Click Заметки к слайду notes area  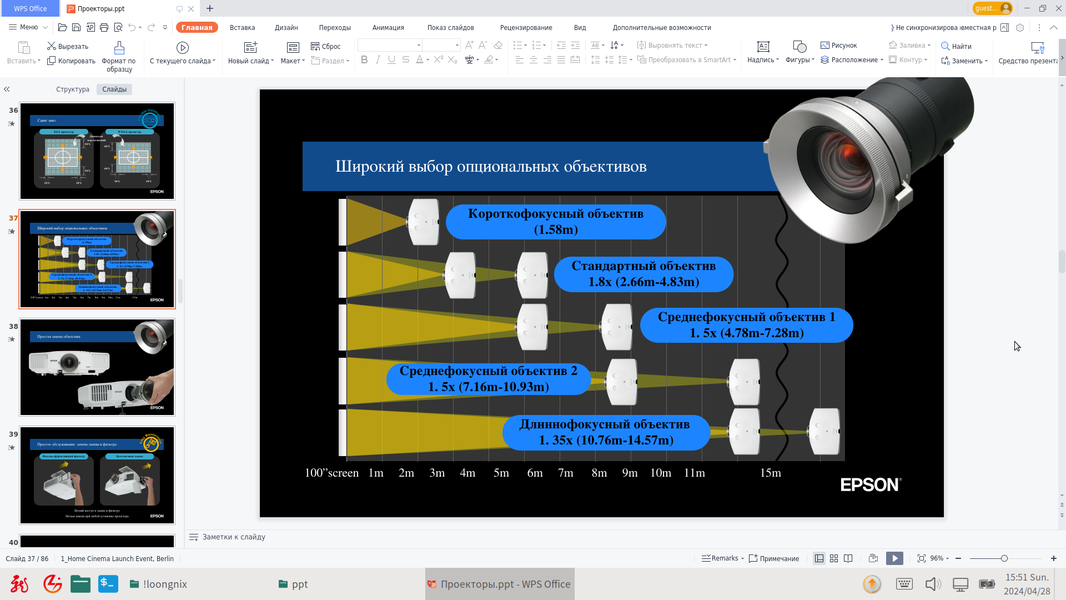pos(234,537)
